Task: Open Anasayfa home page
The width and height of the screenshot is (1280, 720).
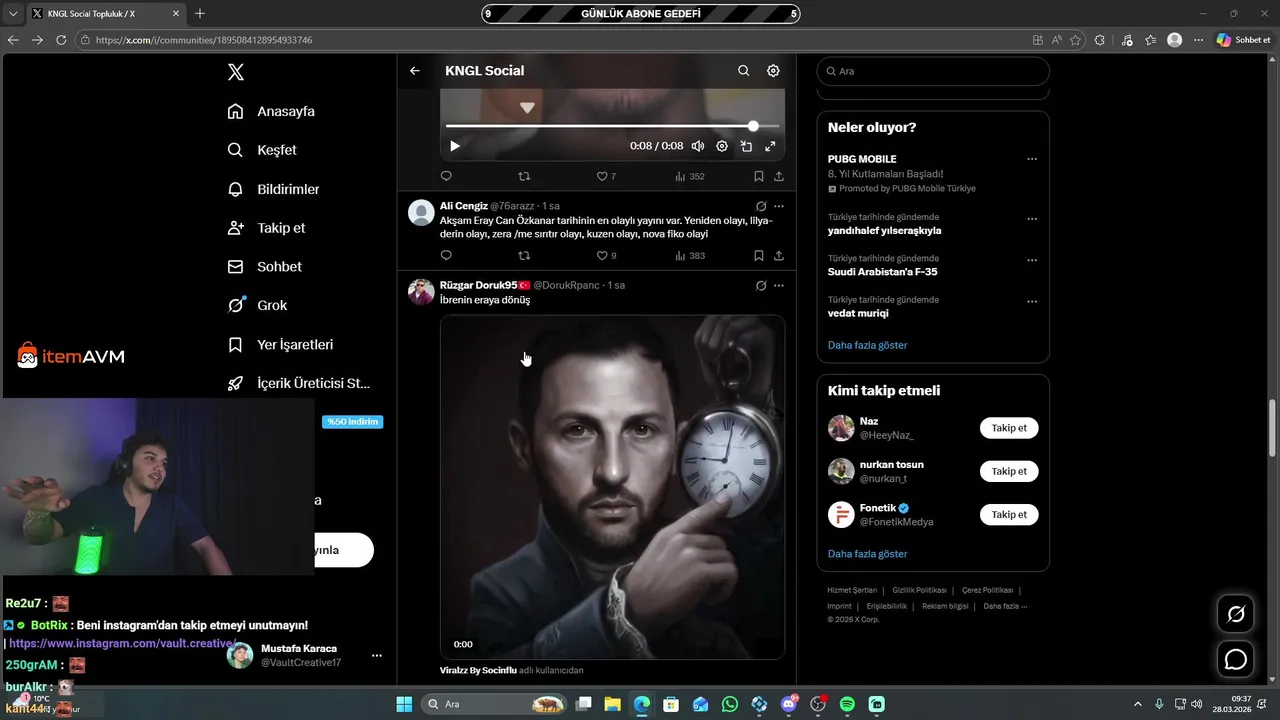Action: click(x=271, y=111)
